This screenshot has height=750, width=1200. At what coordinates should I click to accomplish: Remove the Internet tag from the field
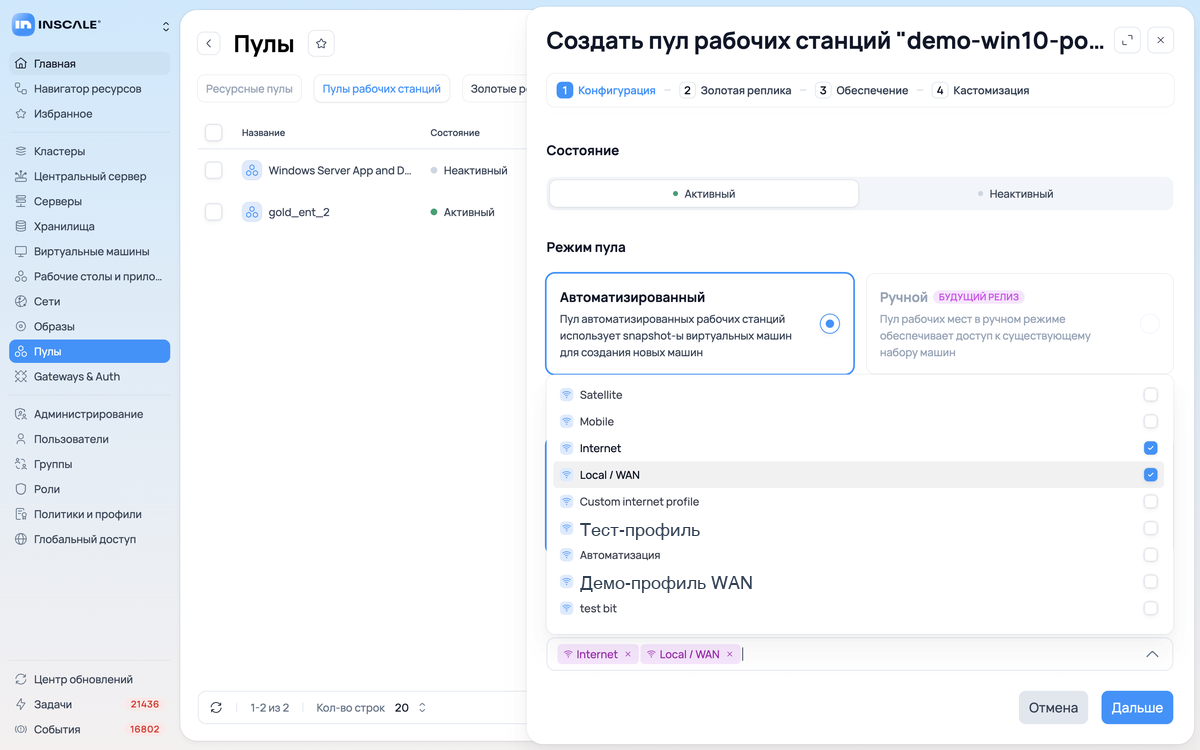[628, 654]
